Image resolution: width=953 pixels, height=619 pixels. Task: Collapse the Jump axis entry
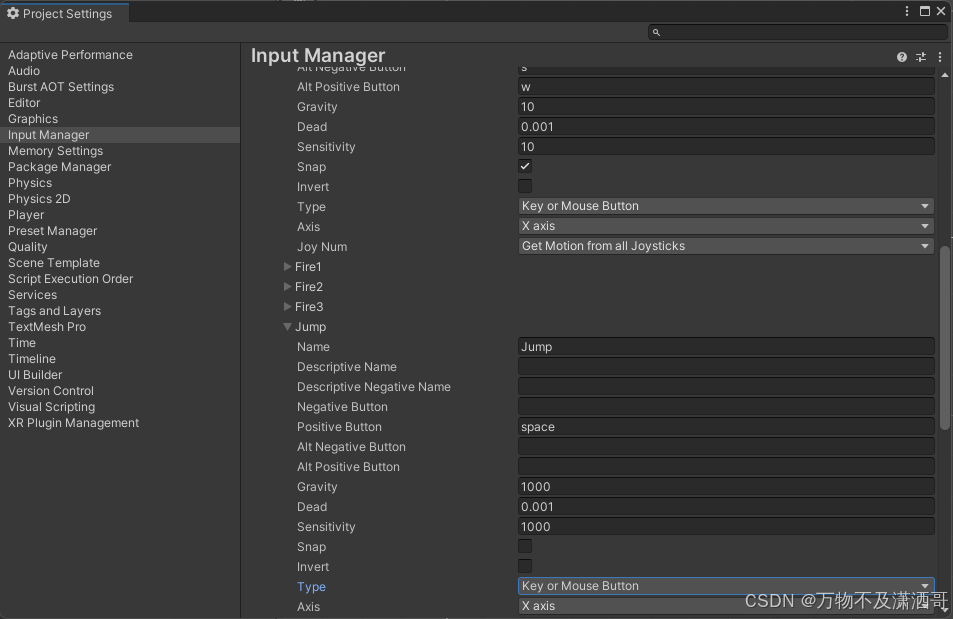pyautogui.click(x=287, y=327)
